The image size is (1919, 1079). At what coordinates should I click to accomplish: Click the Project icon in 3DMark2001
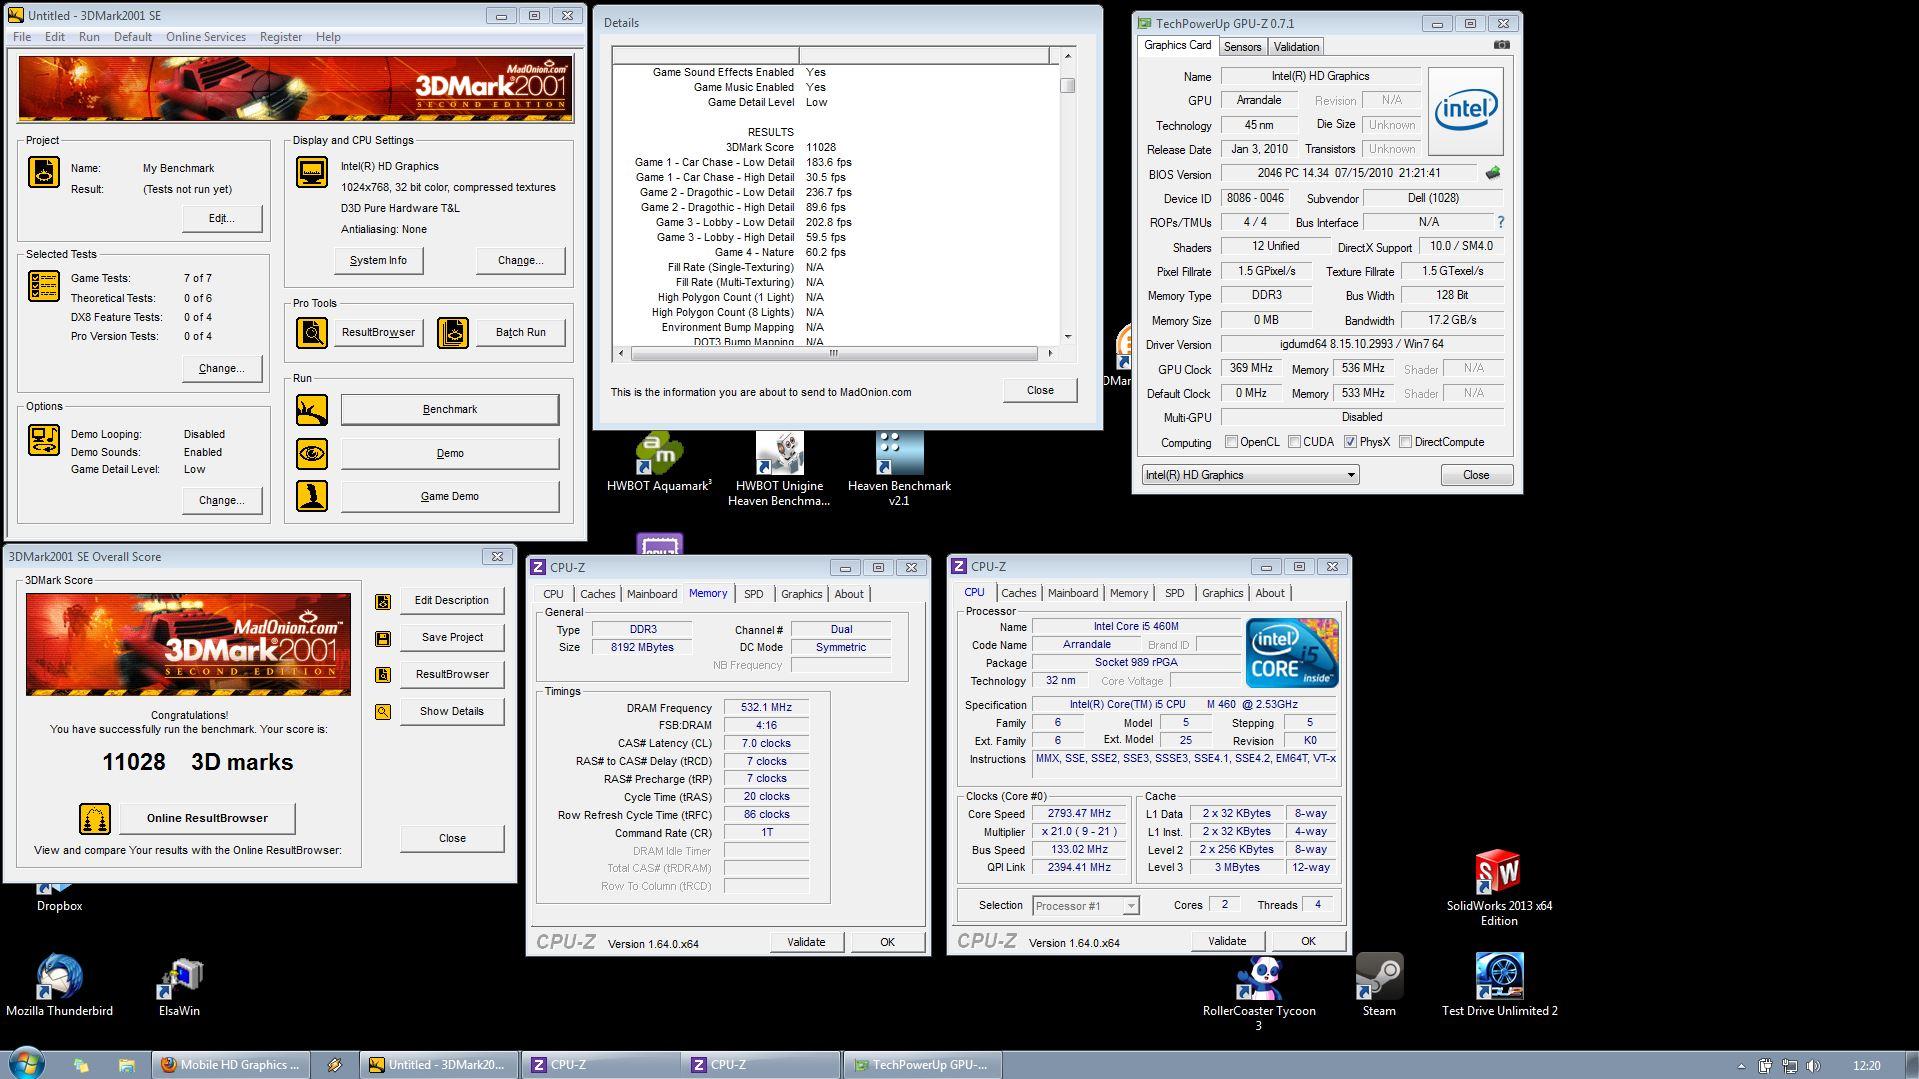click(x=43, y=172)
